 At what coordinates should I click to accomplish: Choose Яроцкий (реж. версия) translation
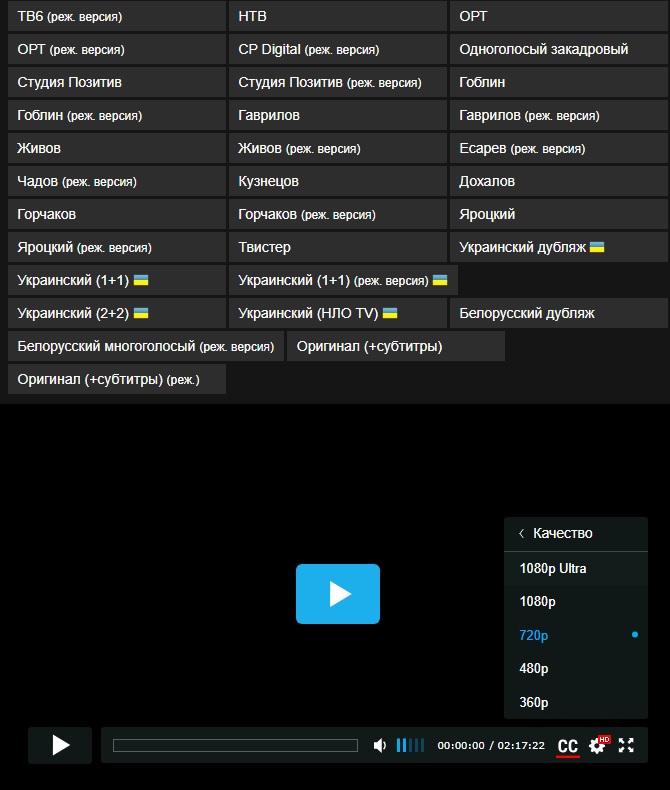117,247
